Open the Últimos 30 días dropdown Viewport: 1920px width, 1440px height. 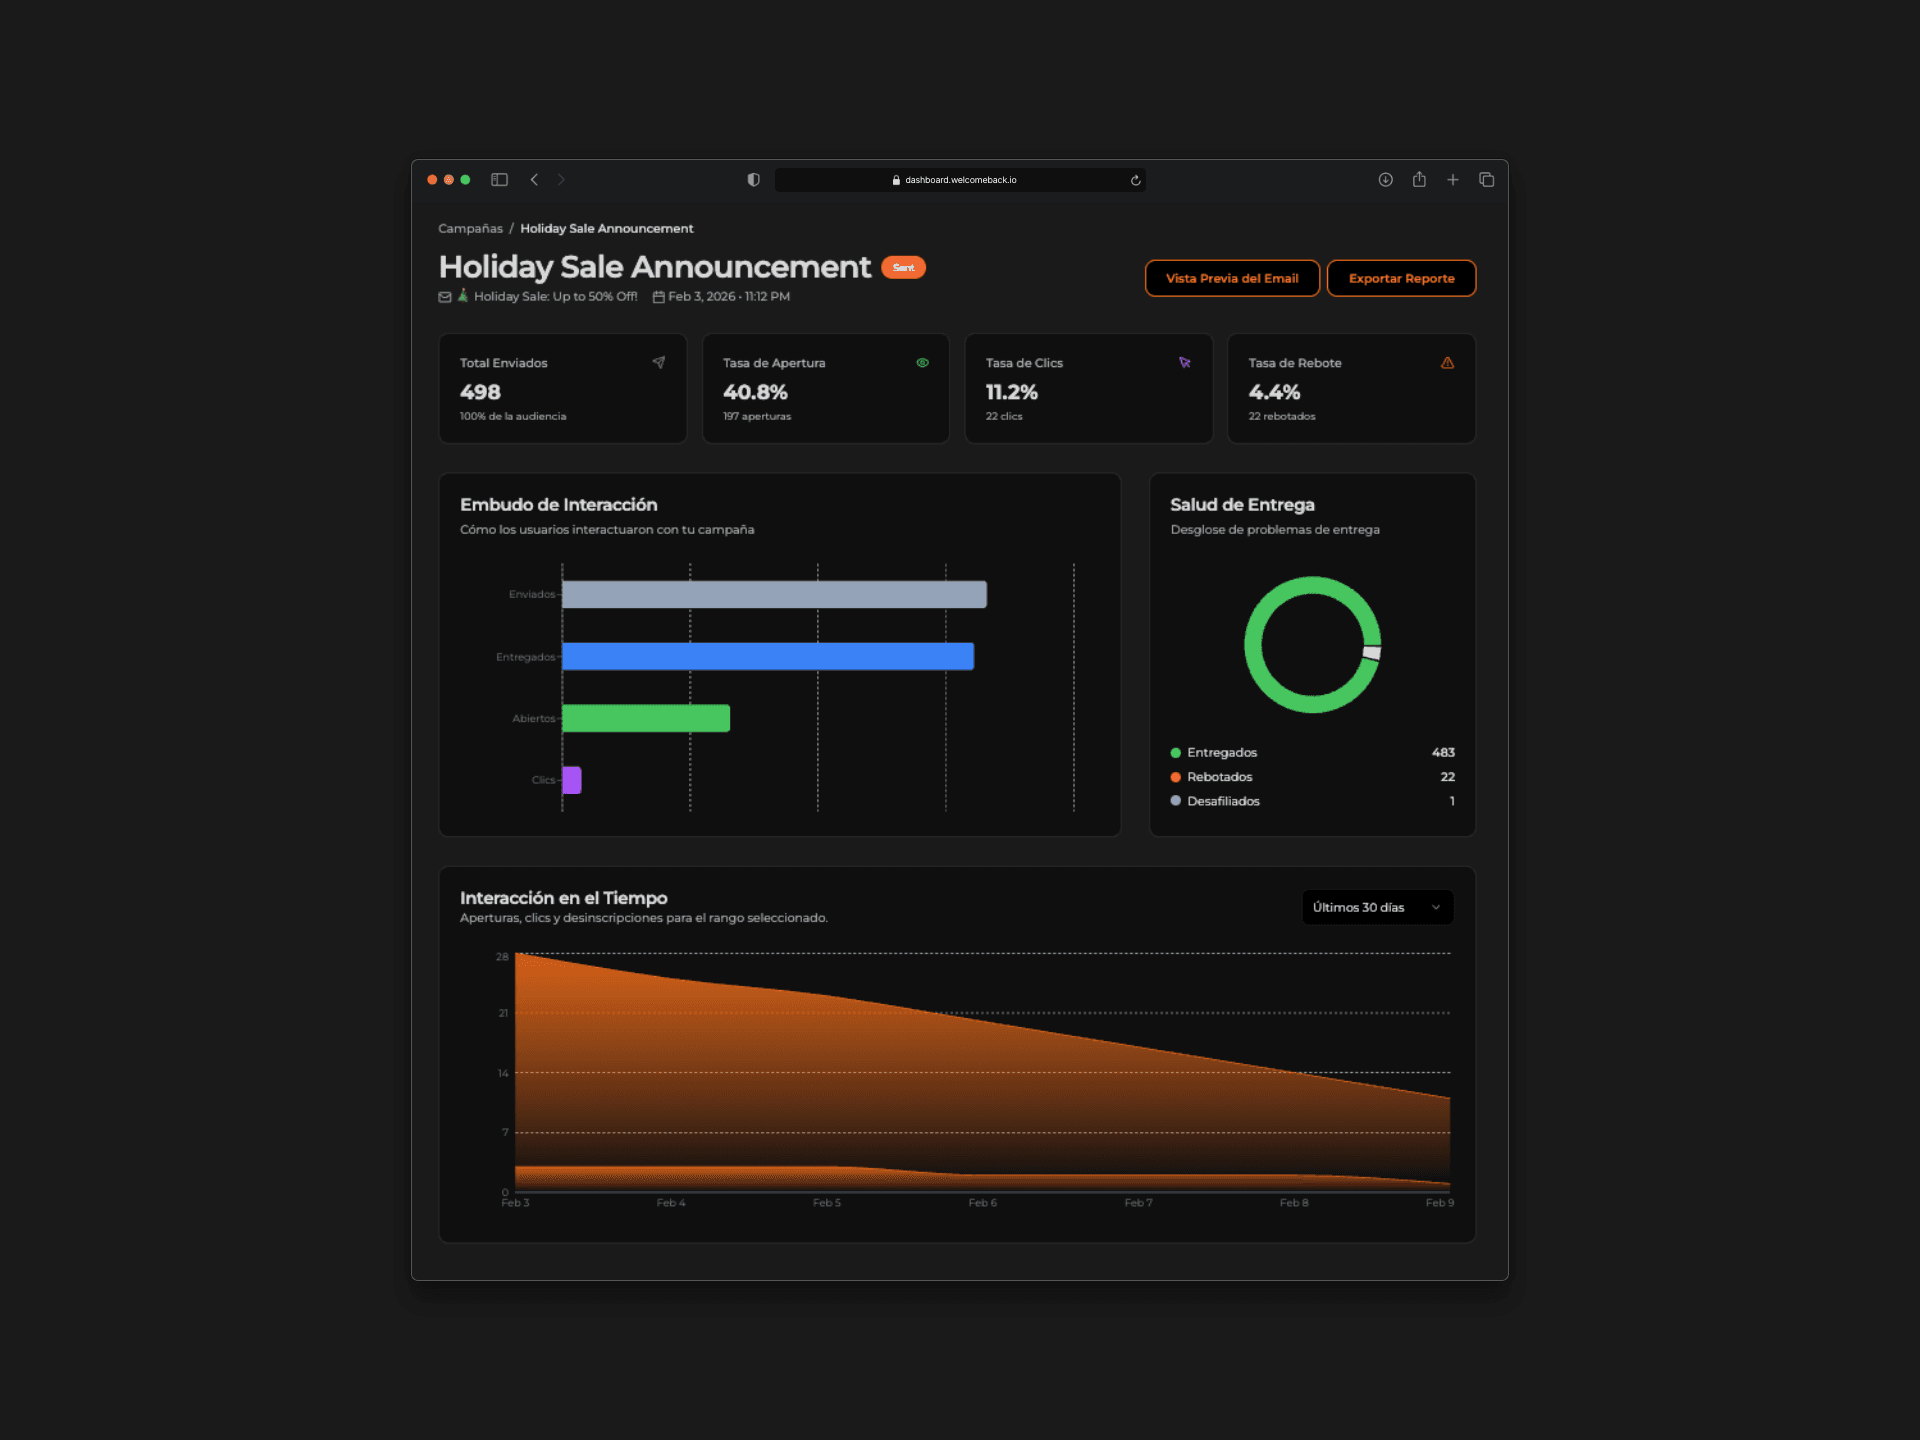click(1376, 907)
